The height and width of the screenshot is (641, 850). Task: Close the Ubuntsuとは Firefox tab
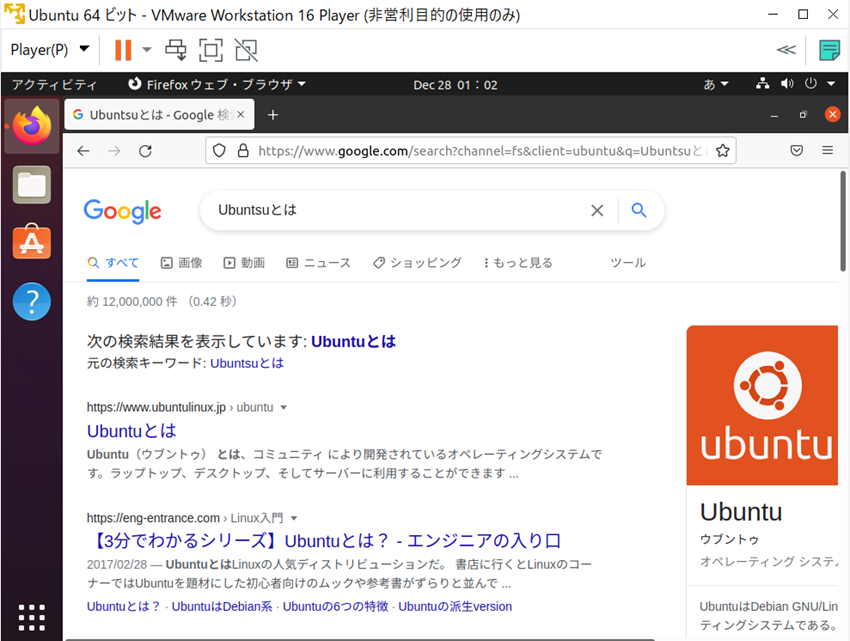(x=241, y=114)
